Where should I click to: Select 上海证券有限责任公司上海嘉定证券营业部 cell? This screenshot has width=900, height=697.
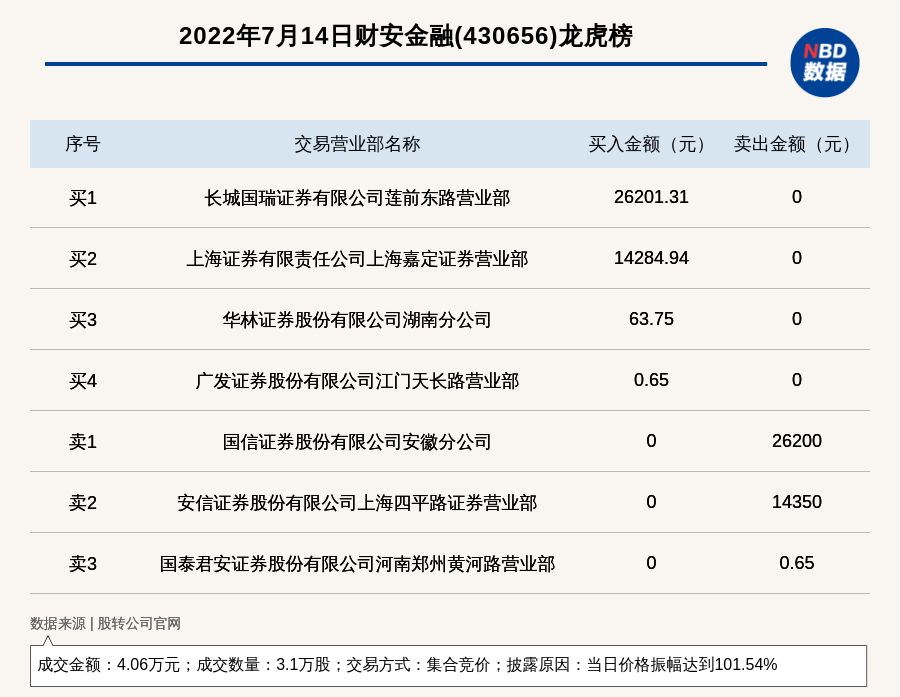pyautogui.click(x=357, y=259)
